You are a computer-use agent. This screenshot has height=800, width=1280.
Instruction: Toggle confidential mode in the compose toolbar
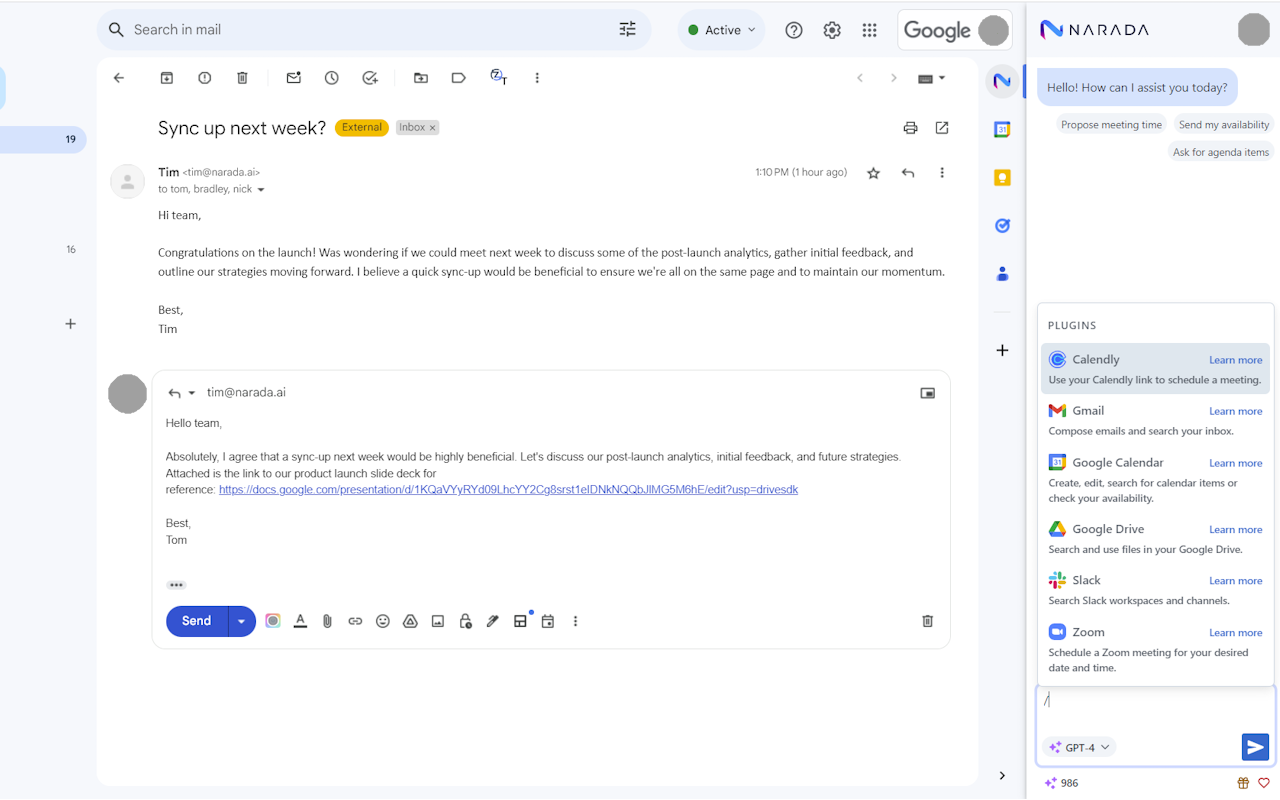(465, 620)
